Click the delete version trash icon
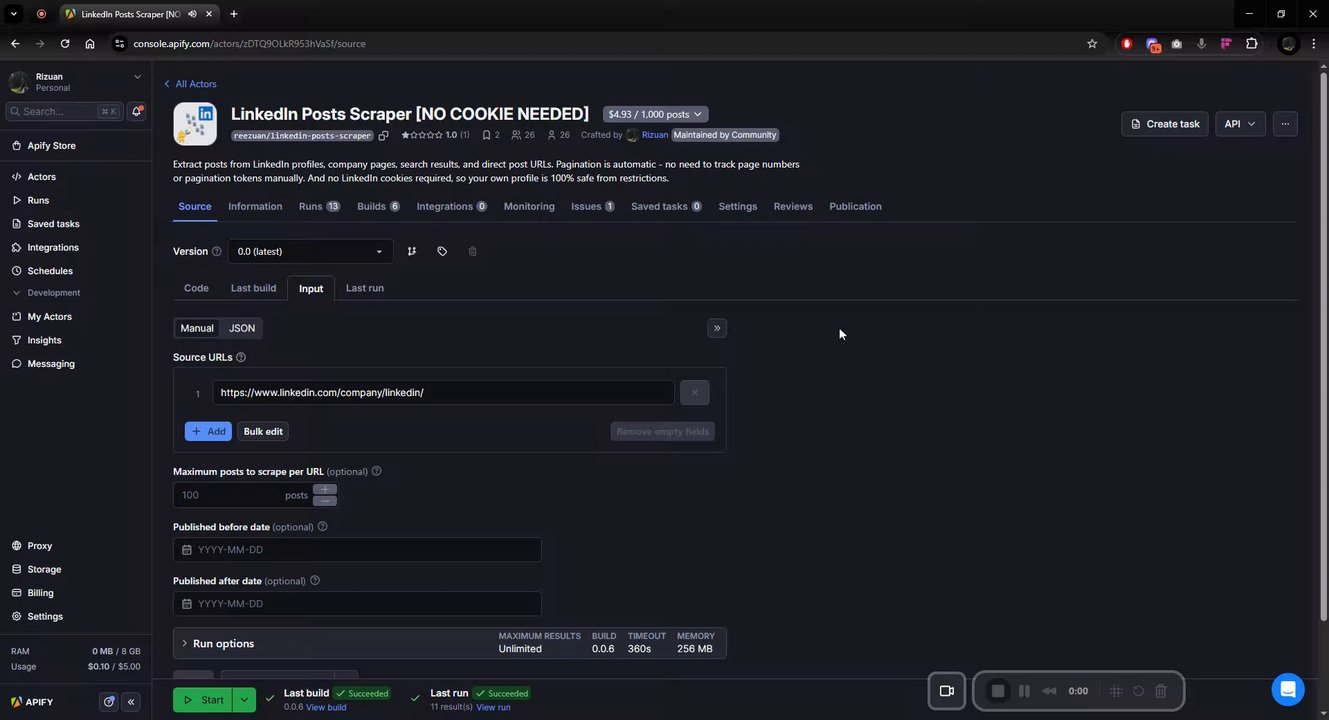 [x=472, y=251]
